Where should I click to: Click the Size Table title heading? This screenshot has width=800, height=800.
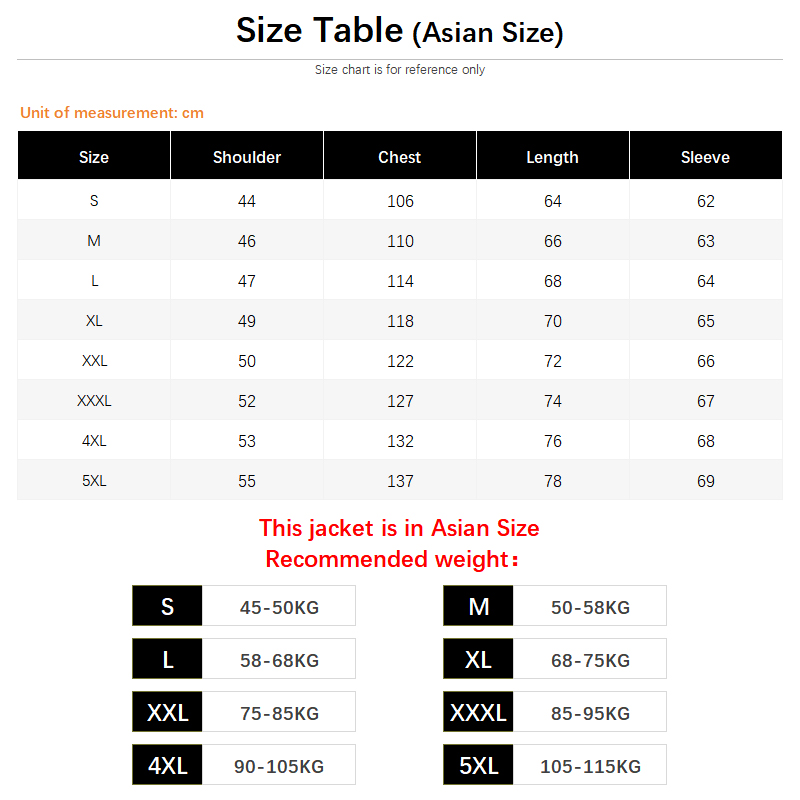[399, 30]
